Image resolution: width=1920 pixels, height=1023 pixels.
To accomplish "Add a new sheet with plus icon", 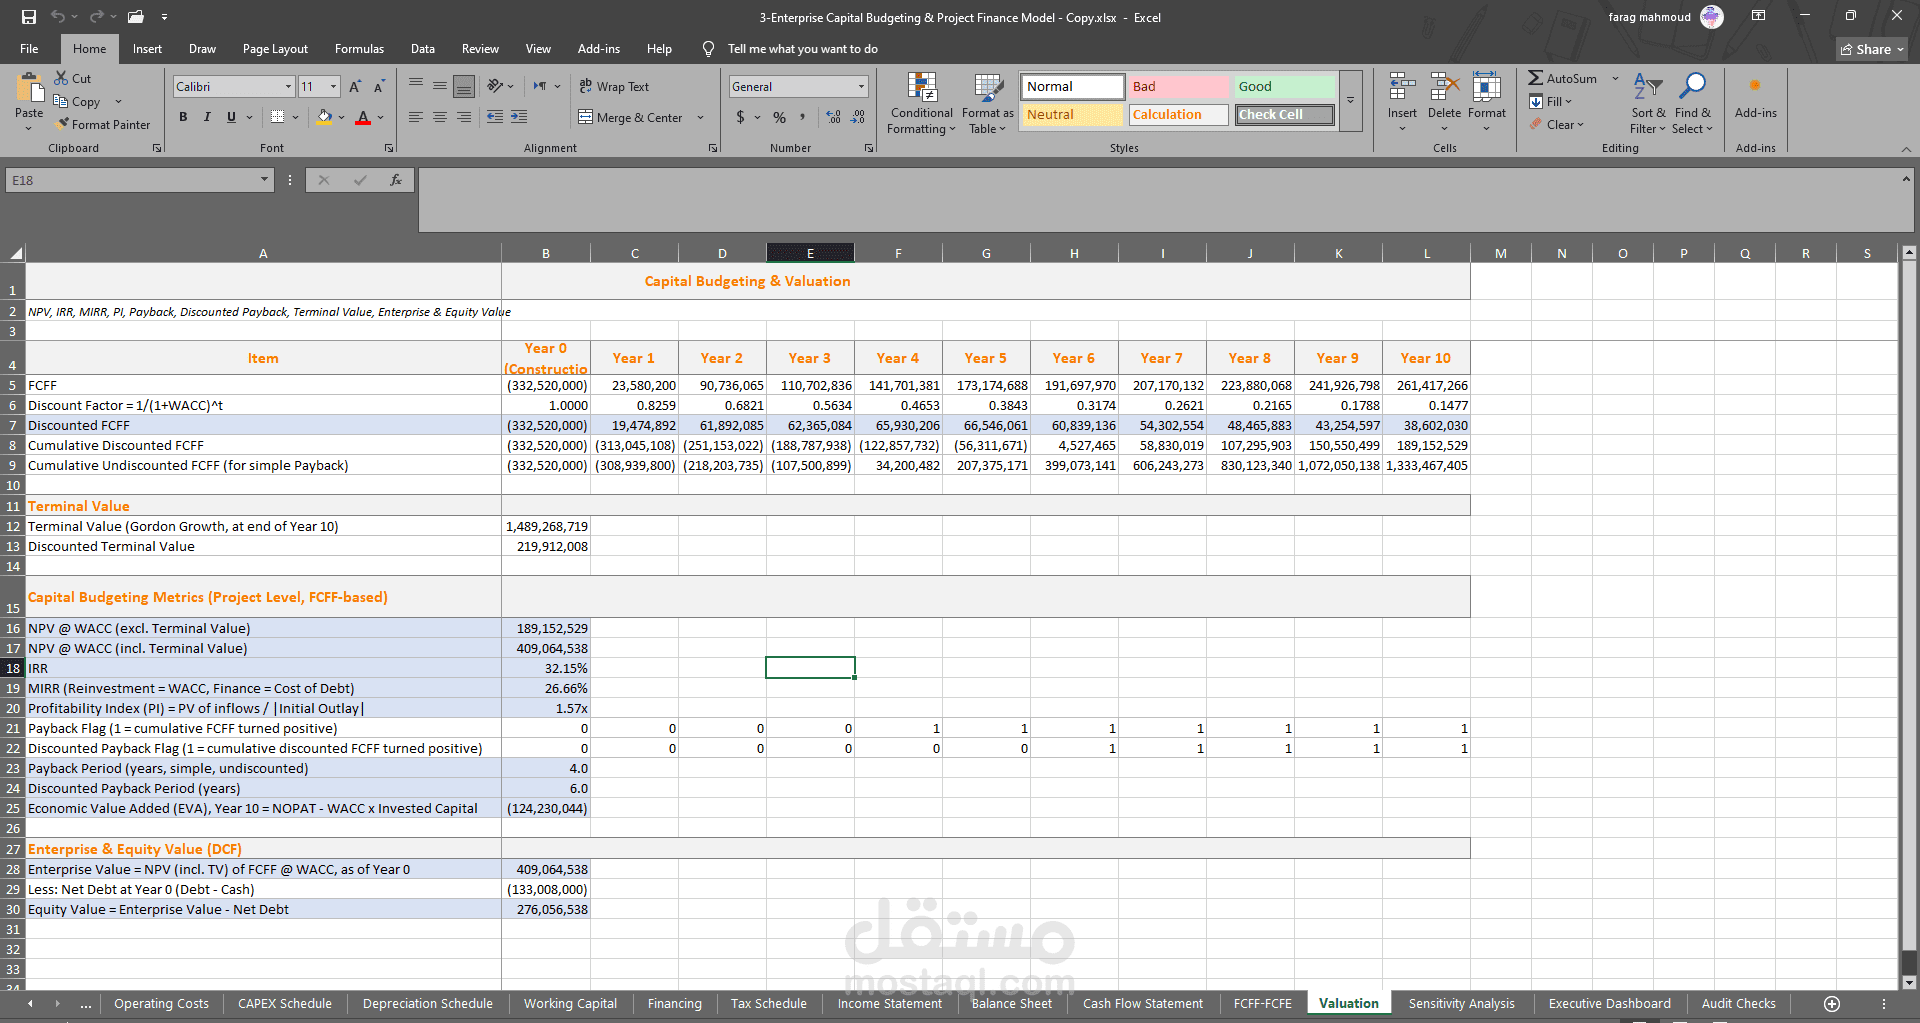I will (x=1832, y=1003).
